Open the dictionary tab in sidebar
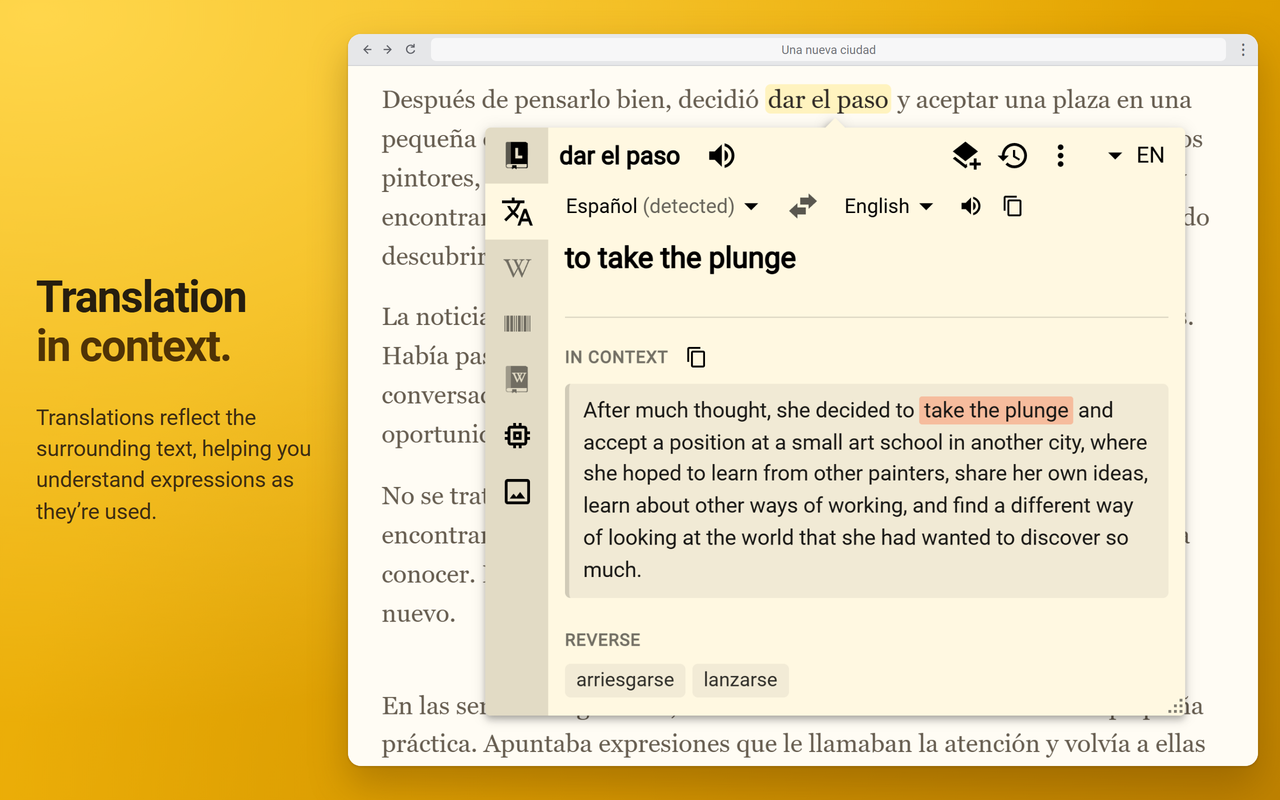This screenshot has height=800, width=1280. (517, 155)
